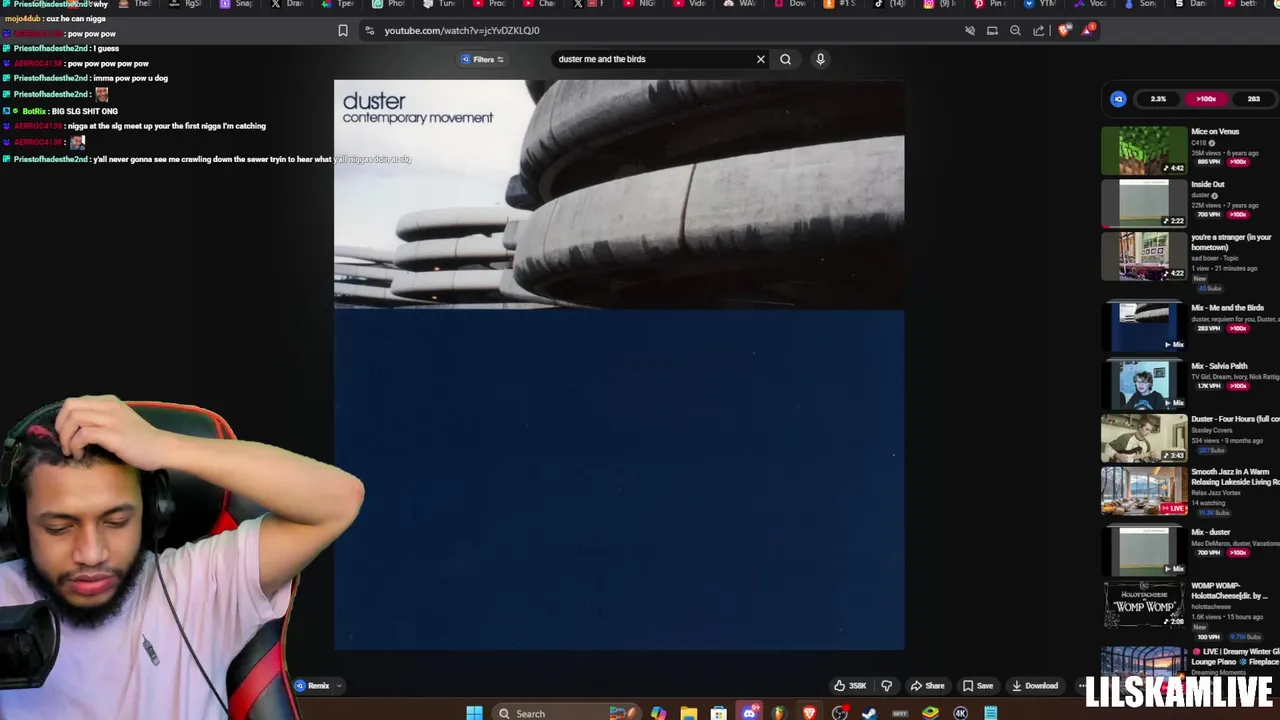Image resolution: width=1280 pixels, height=720 pixels.
Task: Select the pink >100x pill at the sidebar top
Action: (x=1206, y=99)
